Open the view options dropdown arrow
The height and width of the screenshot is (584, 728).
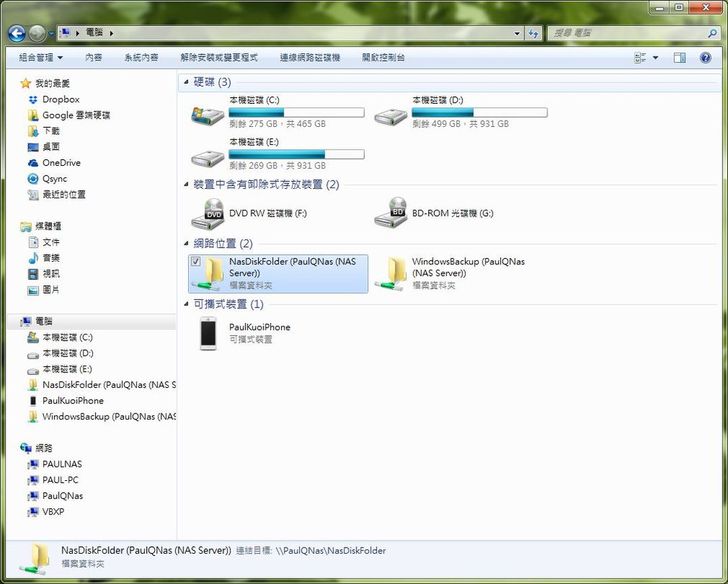click(656, 58)
